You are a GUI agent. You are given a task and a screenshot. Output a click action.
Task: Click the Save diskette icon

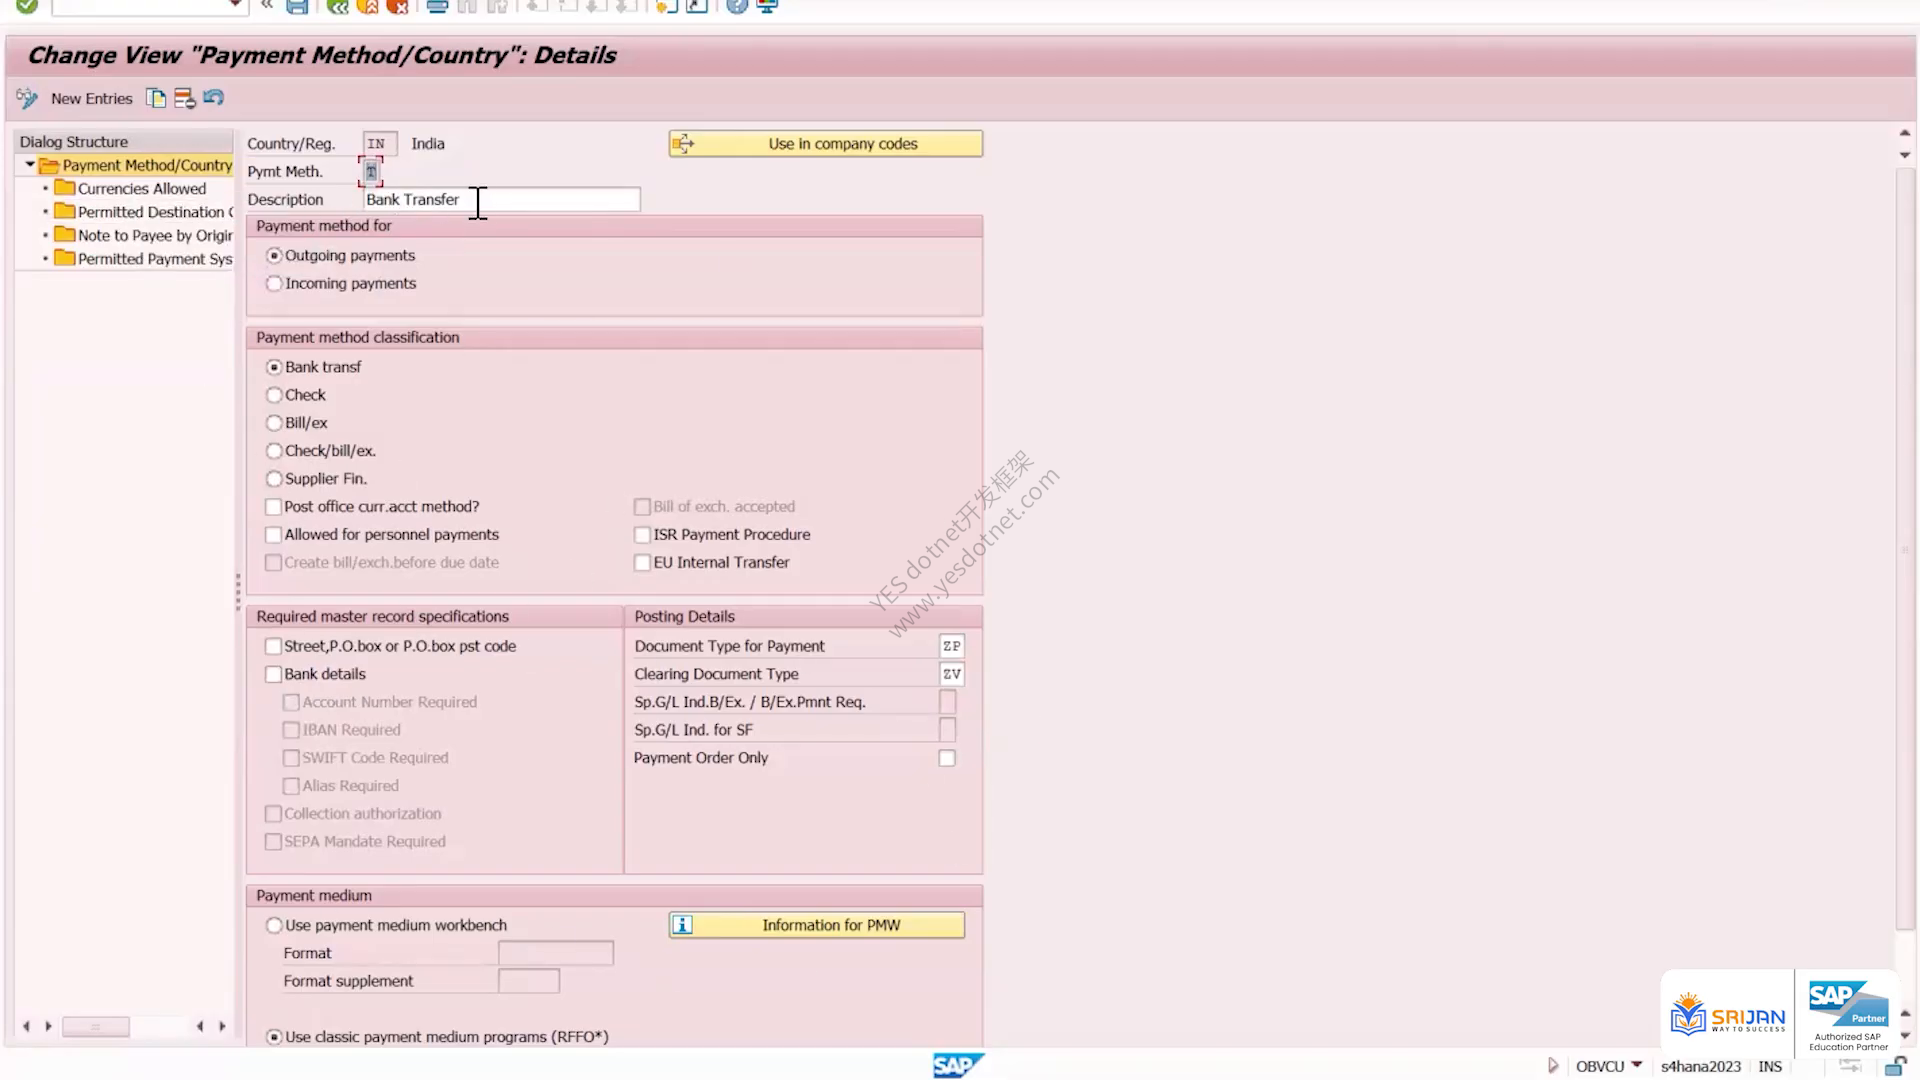coord(297,6)
